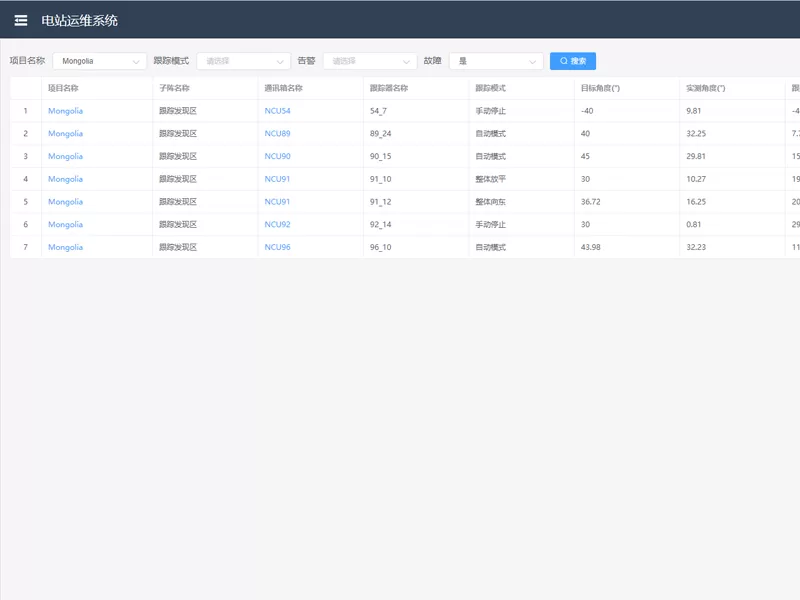Open the NCU91 link in row 4
The width and height of the screenshot is (800, 600).
pyautogui.click(x=277, y=179)
